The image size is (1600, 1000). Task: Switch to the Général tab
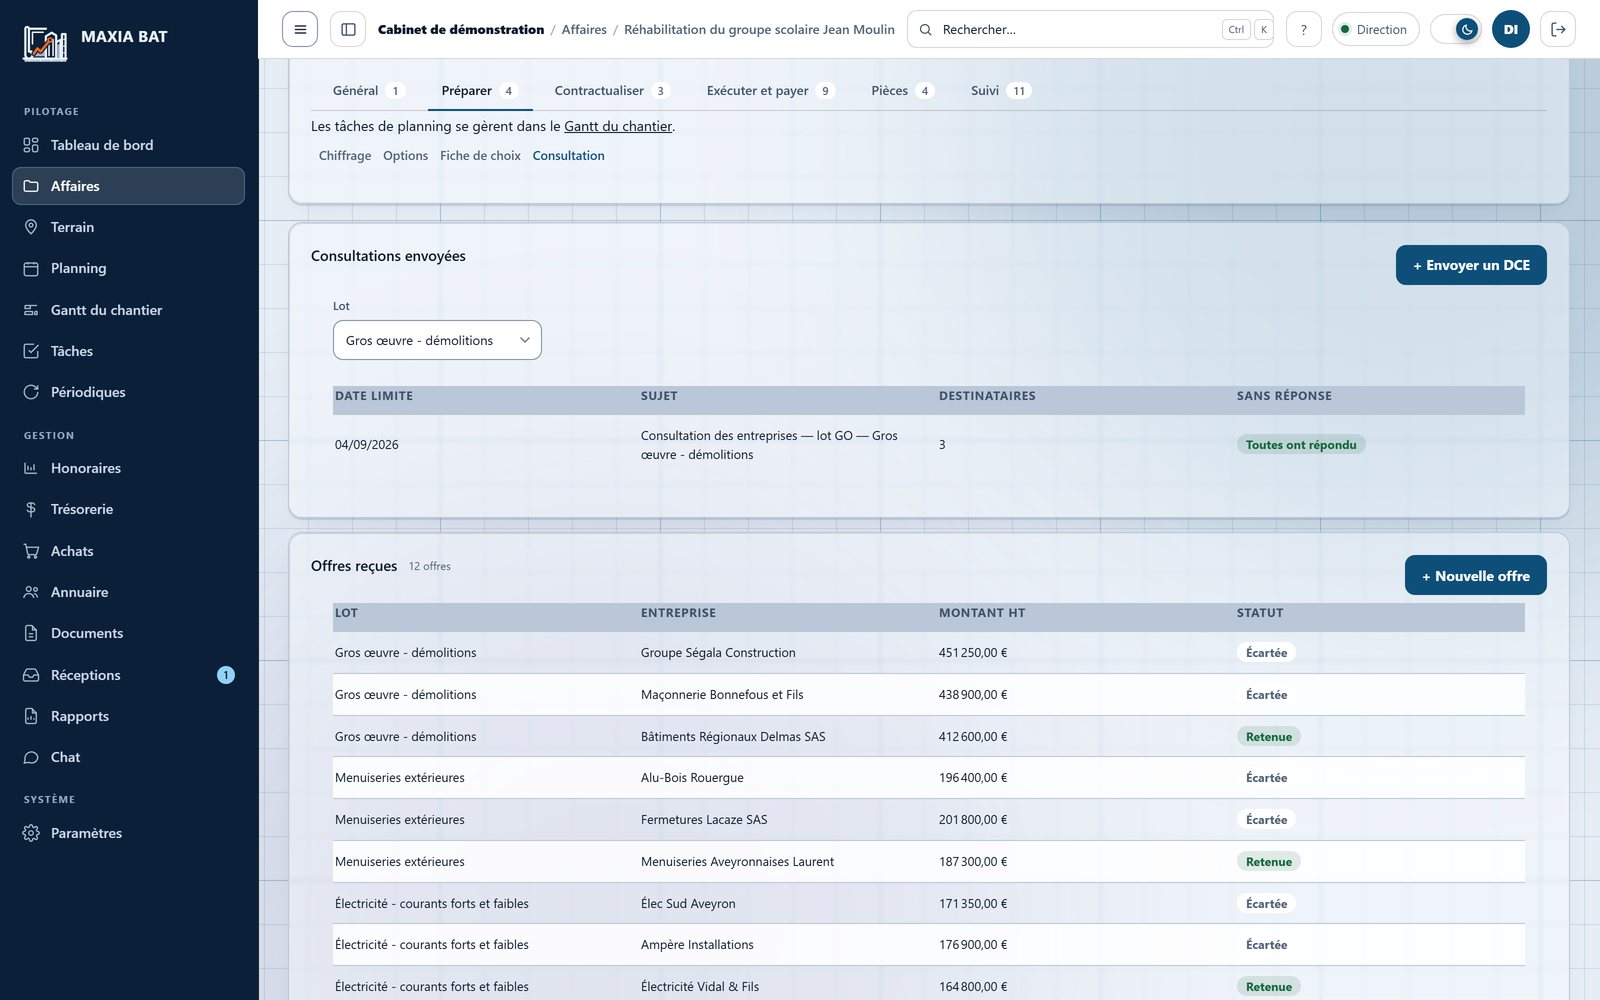pos(367,90)
